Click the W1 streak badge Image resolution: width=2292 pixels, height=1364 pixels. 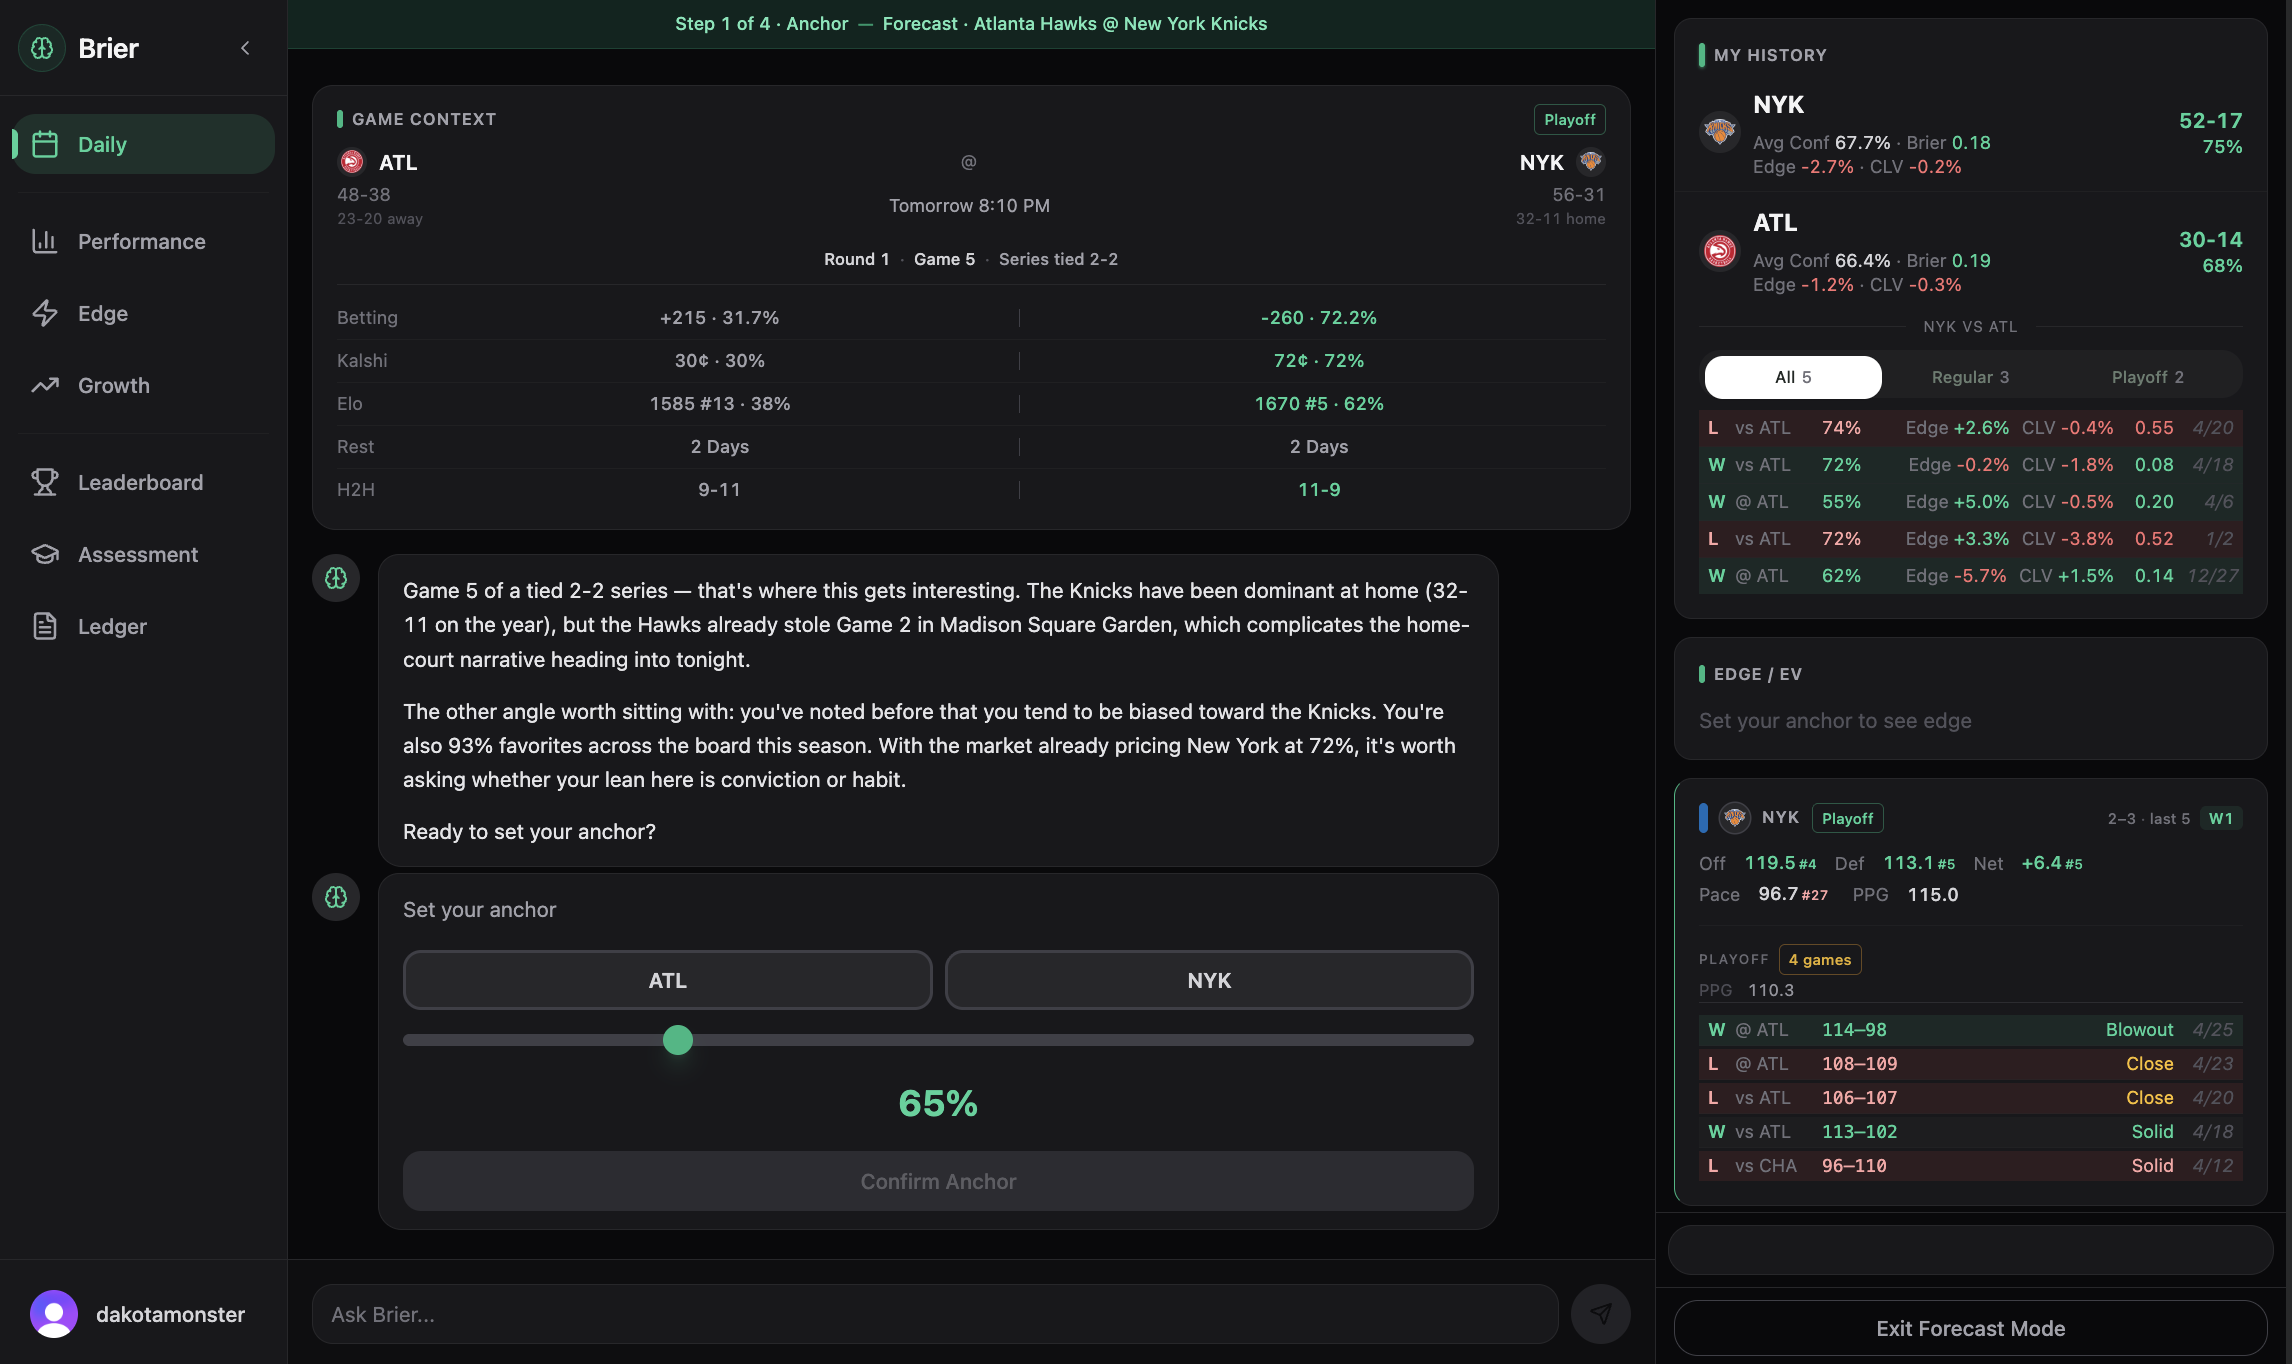pos(2221,818)
